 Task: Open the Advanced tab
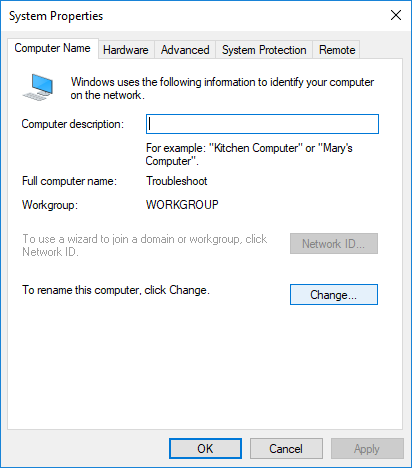click(x=185, y=50)
